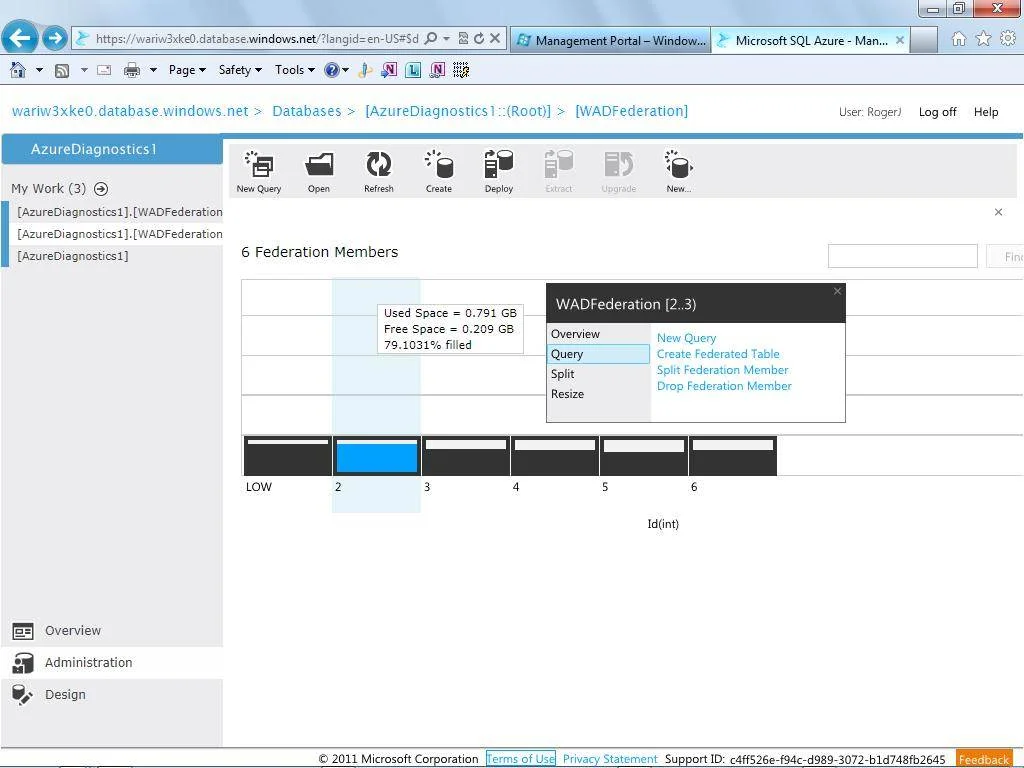Screen dimensions: 1024x768
Task: Select Split in the federation popup
Action: coord(599,374)
